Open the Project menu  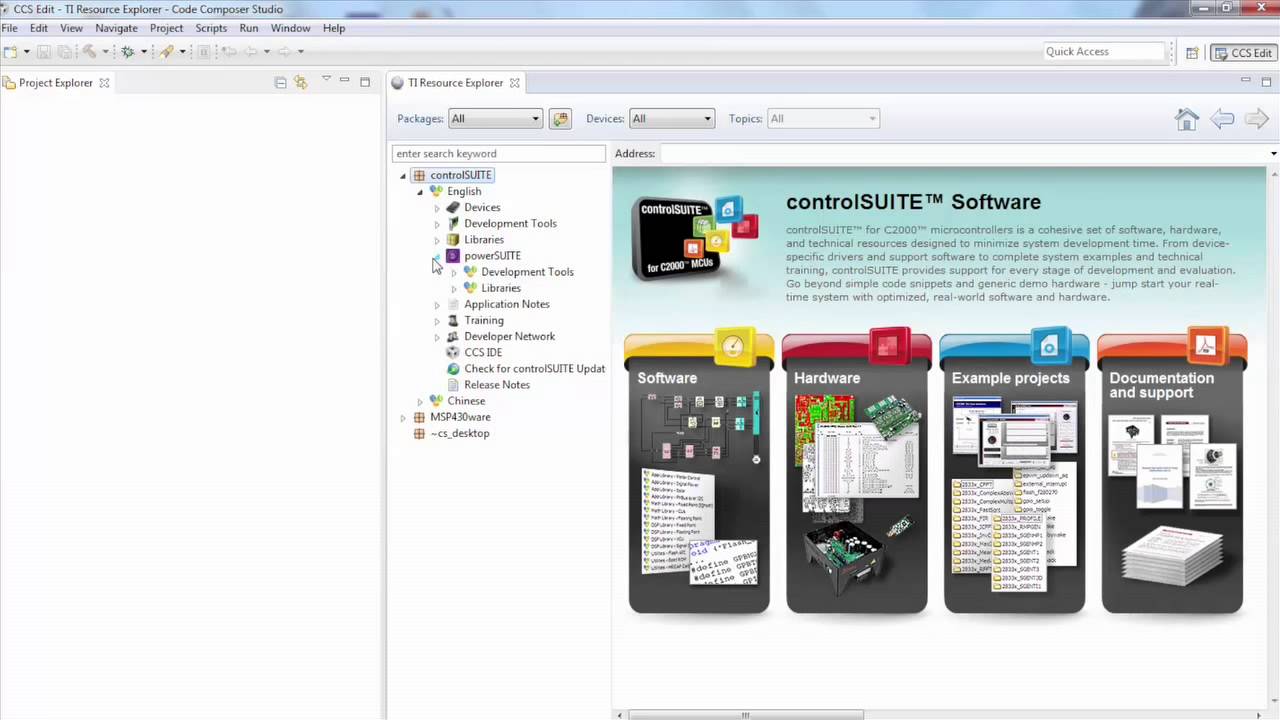tap(166, 28)
